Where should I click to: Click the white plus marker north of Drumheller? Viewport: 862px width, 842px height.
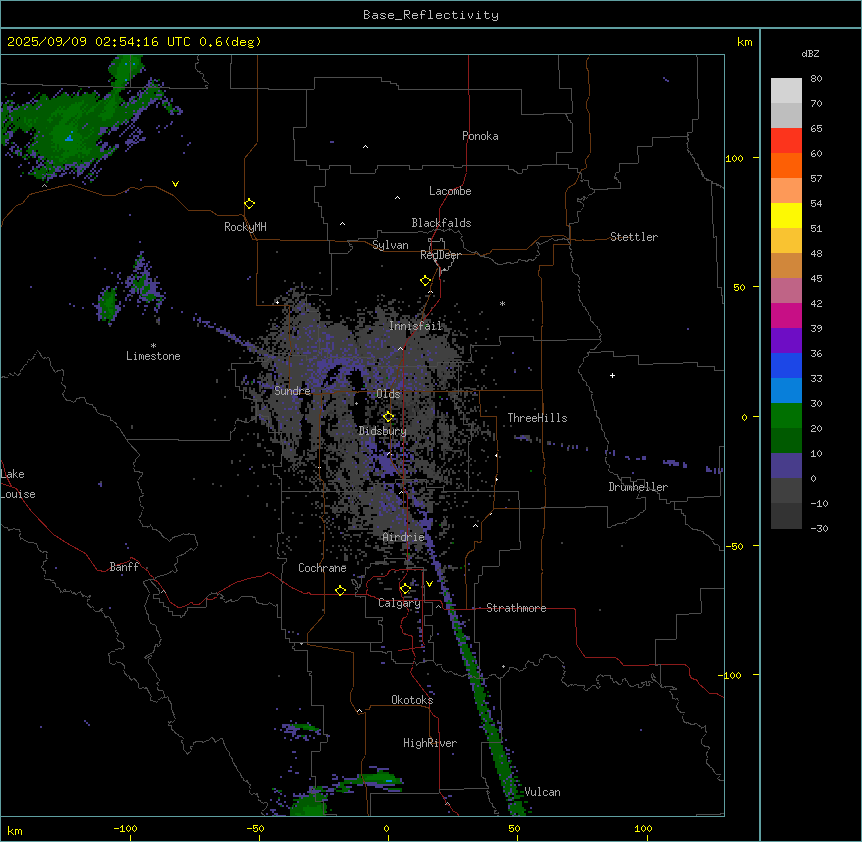coord(612,375)
